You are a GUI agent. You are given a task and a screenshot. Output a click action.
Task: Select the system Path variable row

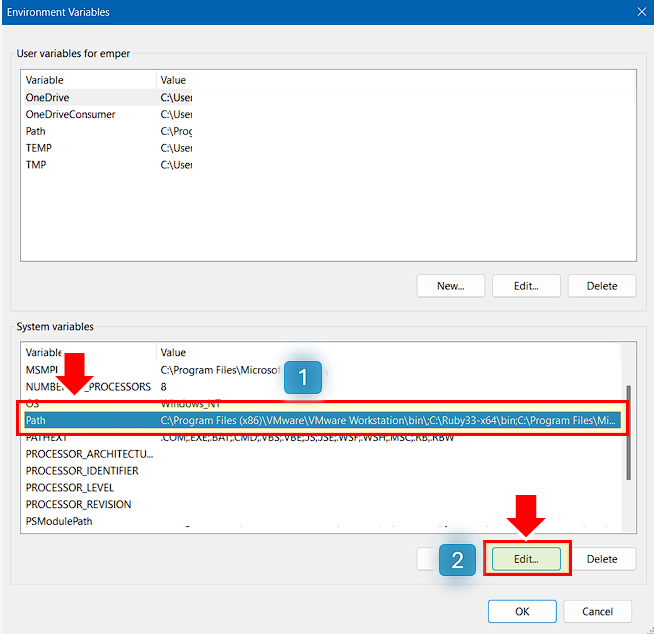tap(322, 420)
